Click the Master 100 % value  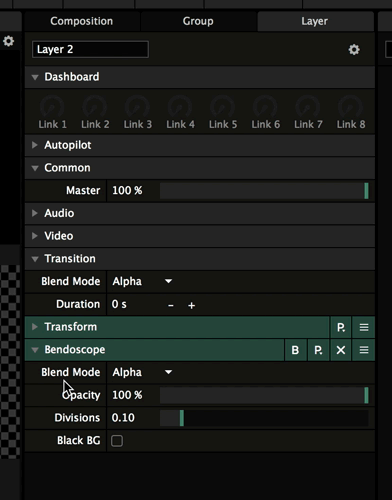point(127,190)
